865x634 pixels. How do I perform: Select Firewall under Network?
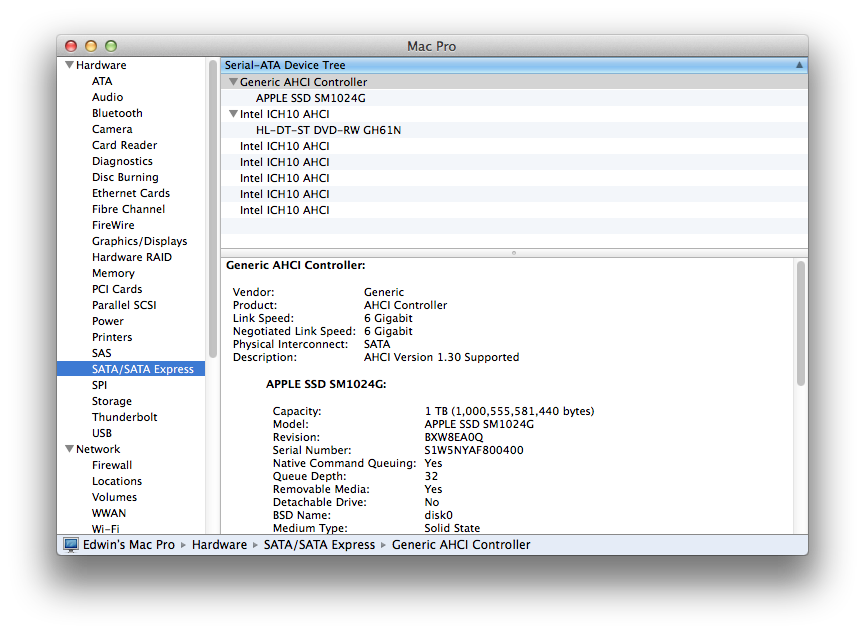(x=112, y=465)
